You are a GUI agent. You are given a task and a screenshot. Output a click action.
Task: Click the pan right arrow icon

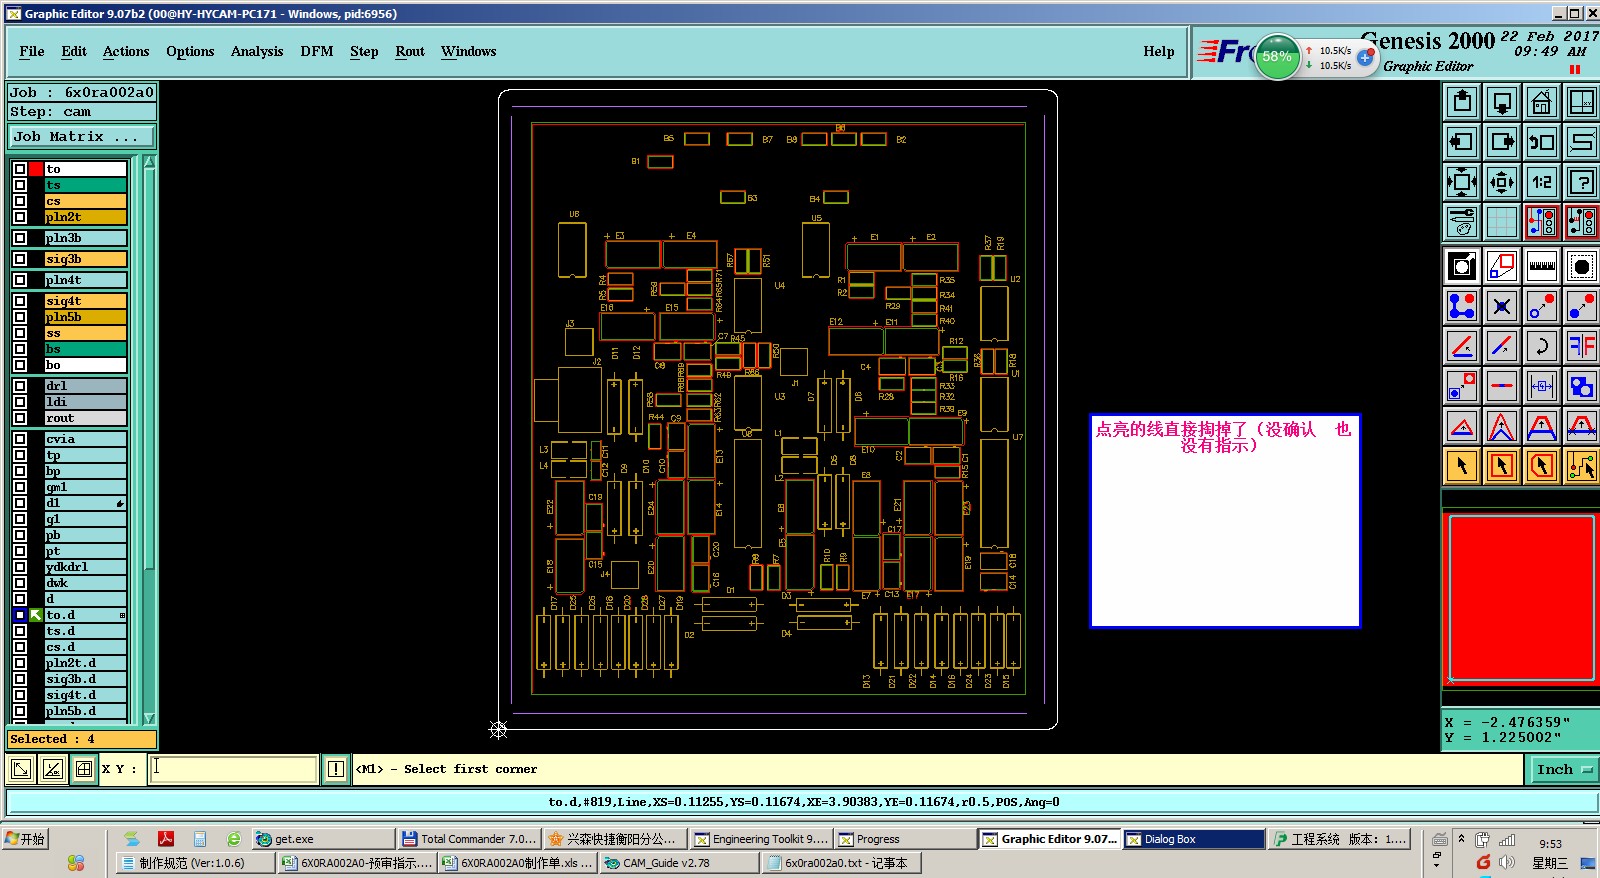1502,142
